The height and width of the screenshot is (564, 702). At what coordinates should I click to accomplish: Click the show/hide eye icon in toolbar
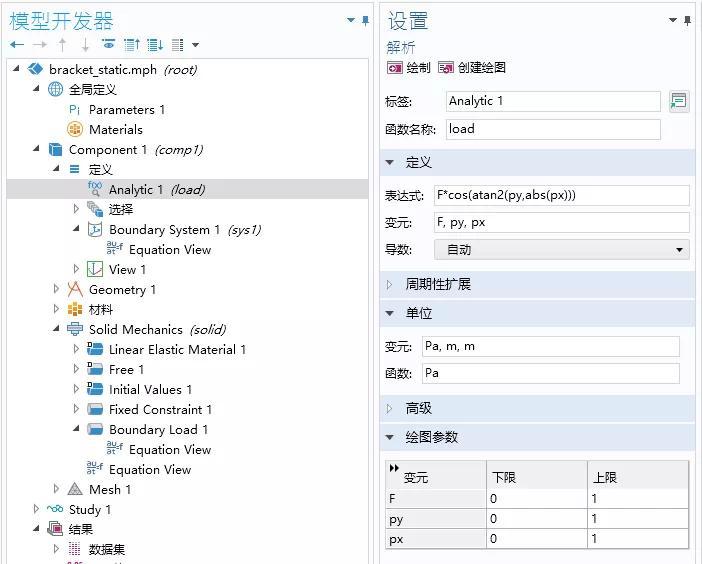(108, 44)
